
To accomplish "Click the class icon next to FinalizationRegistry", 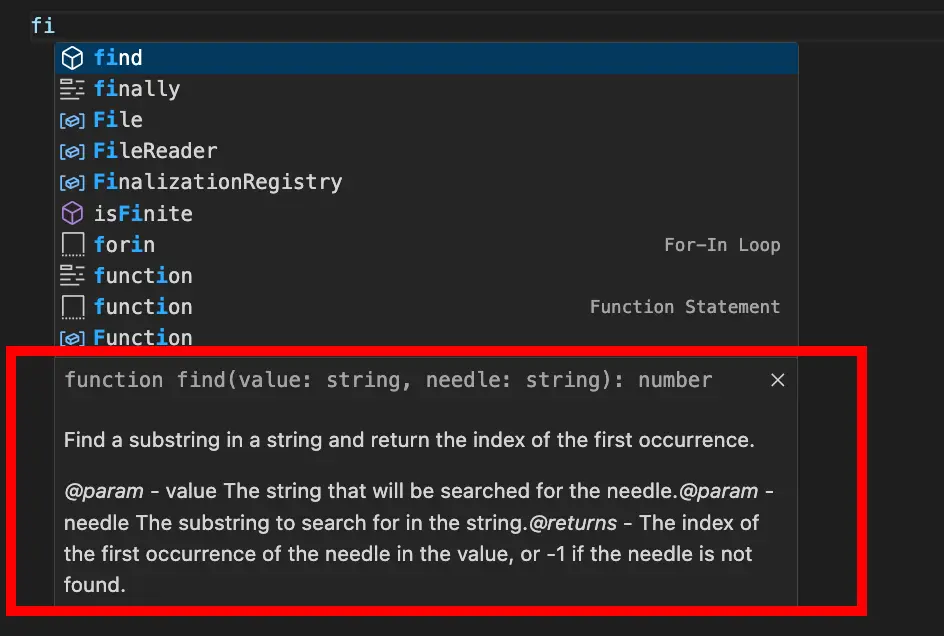I will (x=72, y=181).
